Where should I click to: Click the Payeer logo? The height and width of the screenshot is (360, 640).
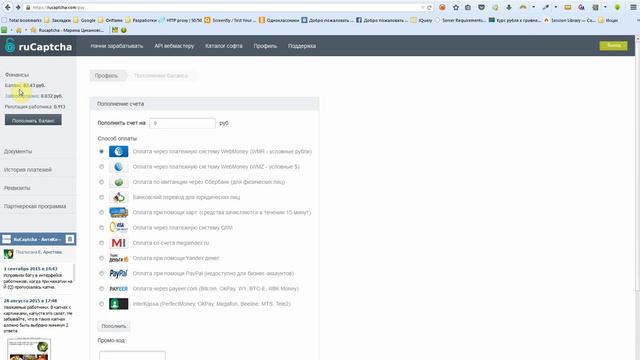118,289
